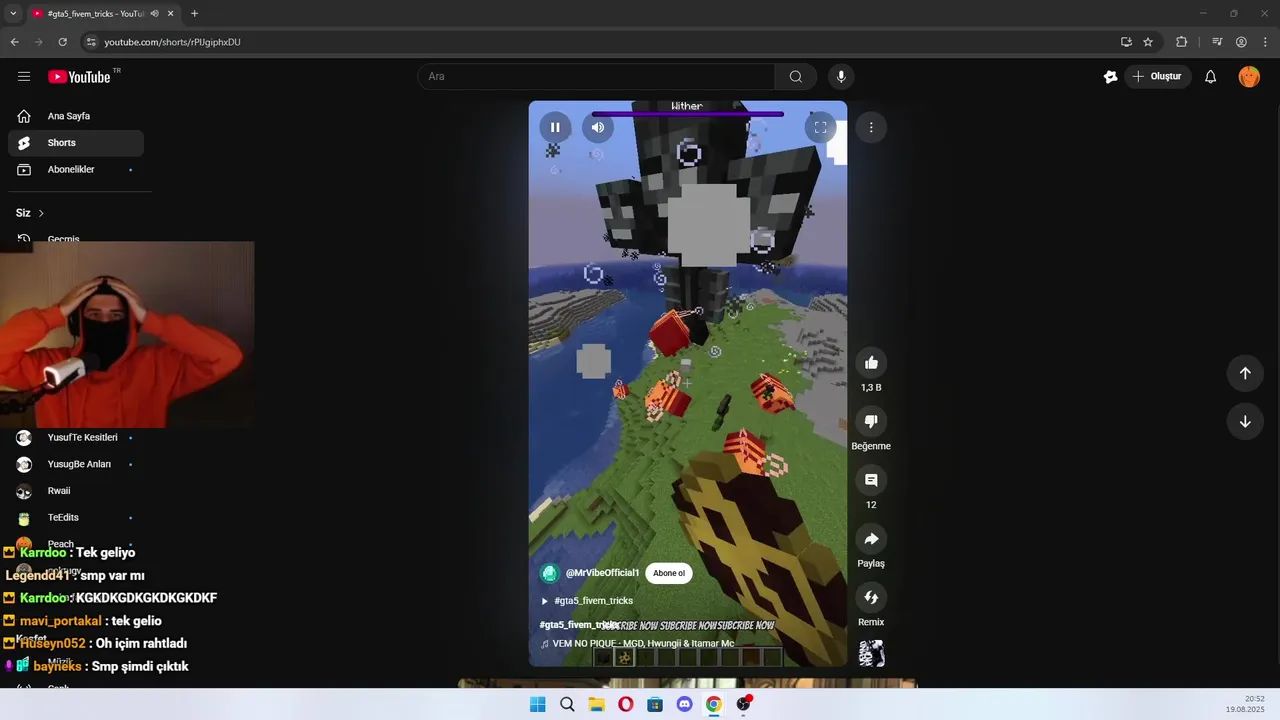Open the YouTube hamburger guide menu
Image resolution: width=1280 pixels, height=720 pixels.
point(24,76)
